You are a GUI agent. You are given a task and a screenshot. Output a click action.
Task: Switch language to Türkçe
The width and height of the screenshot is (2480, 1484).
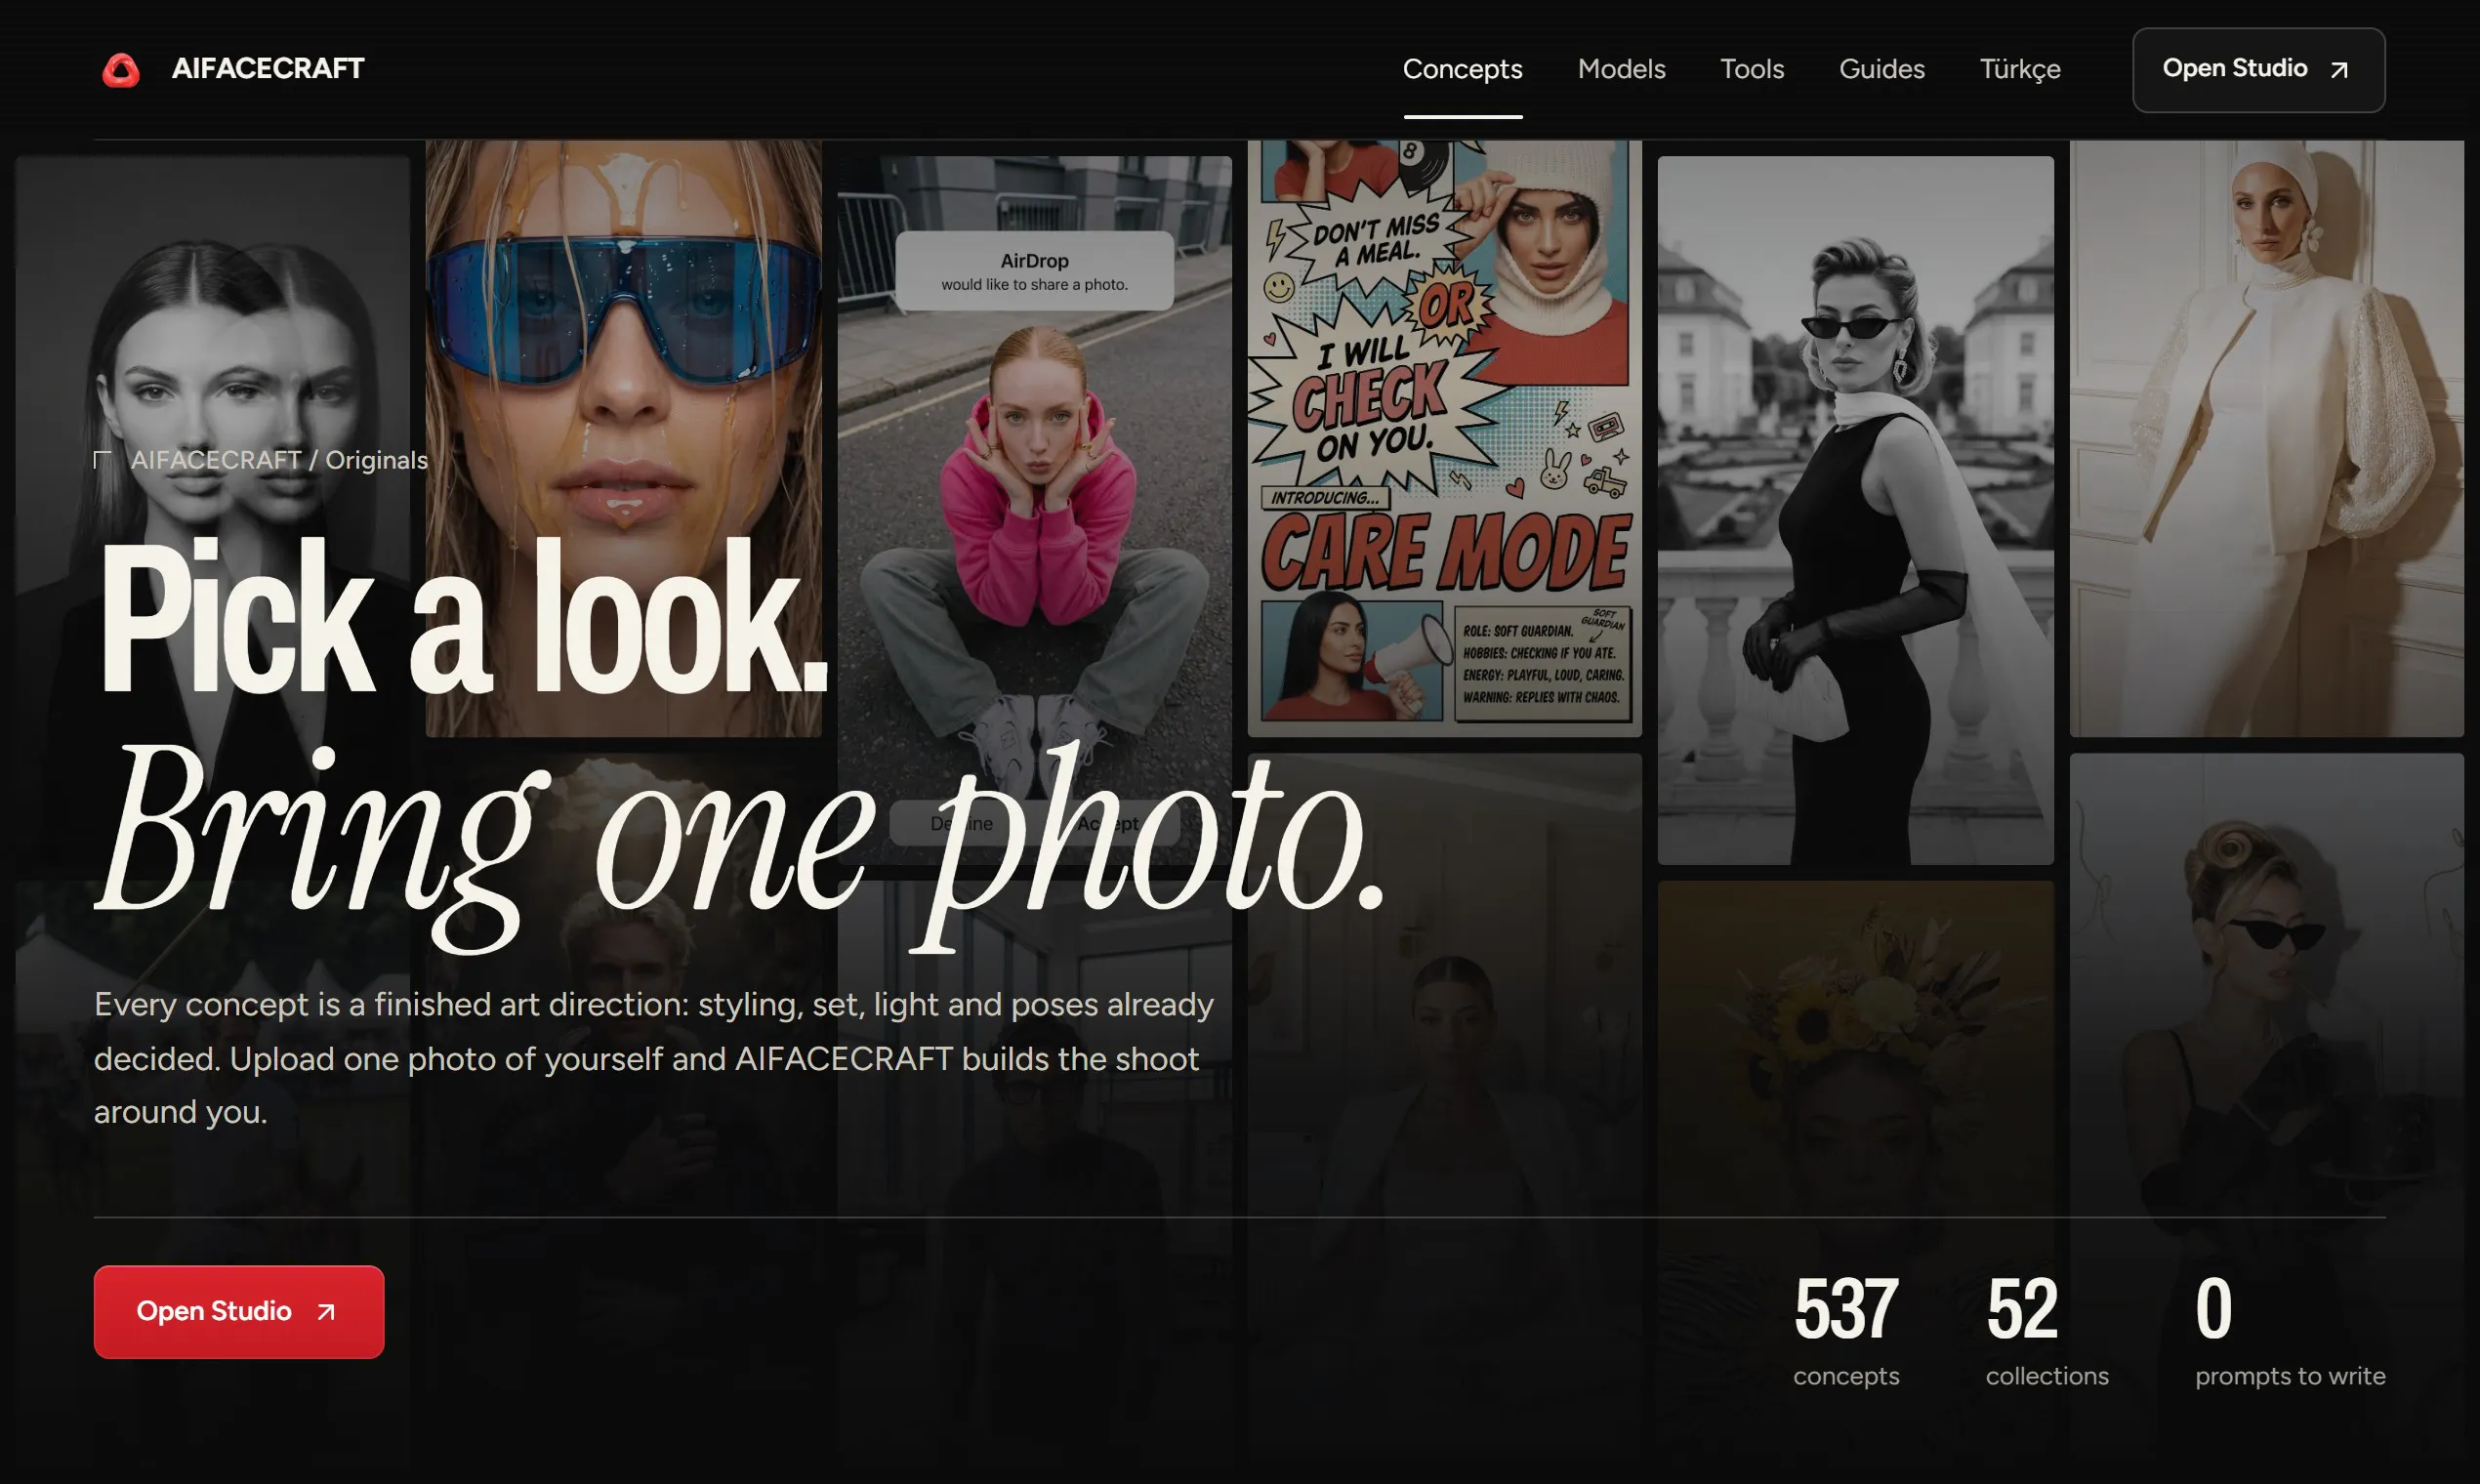[2020, 69]
